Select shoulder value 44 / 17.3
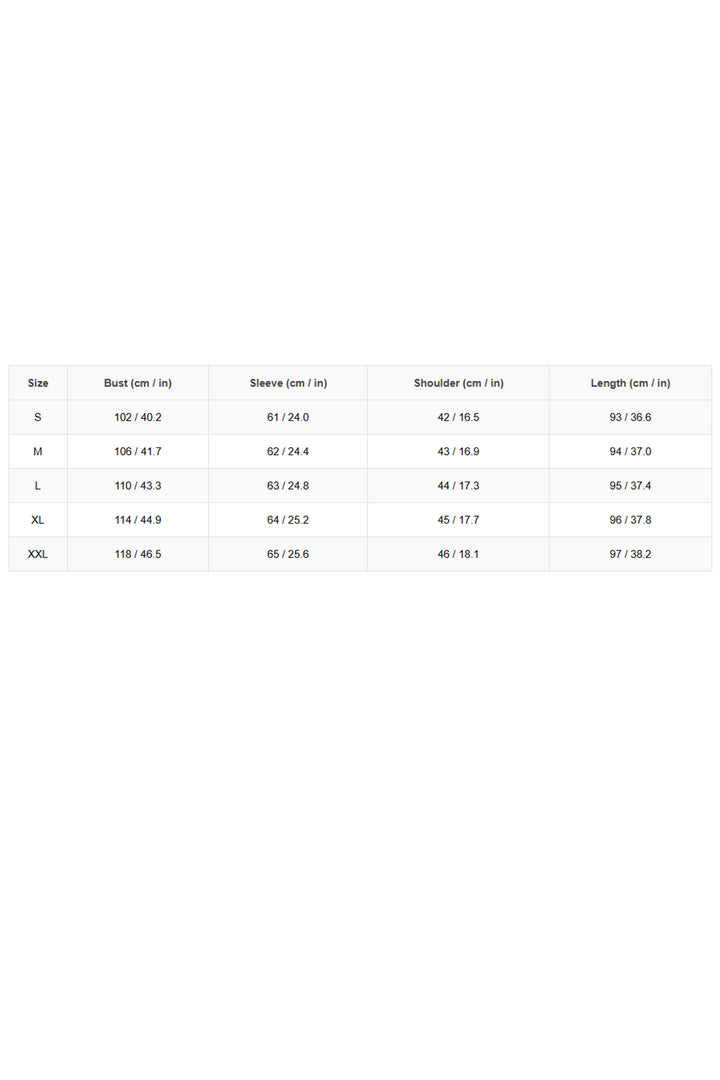This screenshot has width=720, height=1080. pyautogui.click(x=458, y=486)
